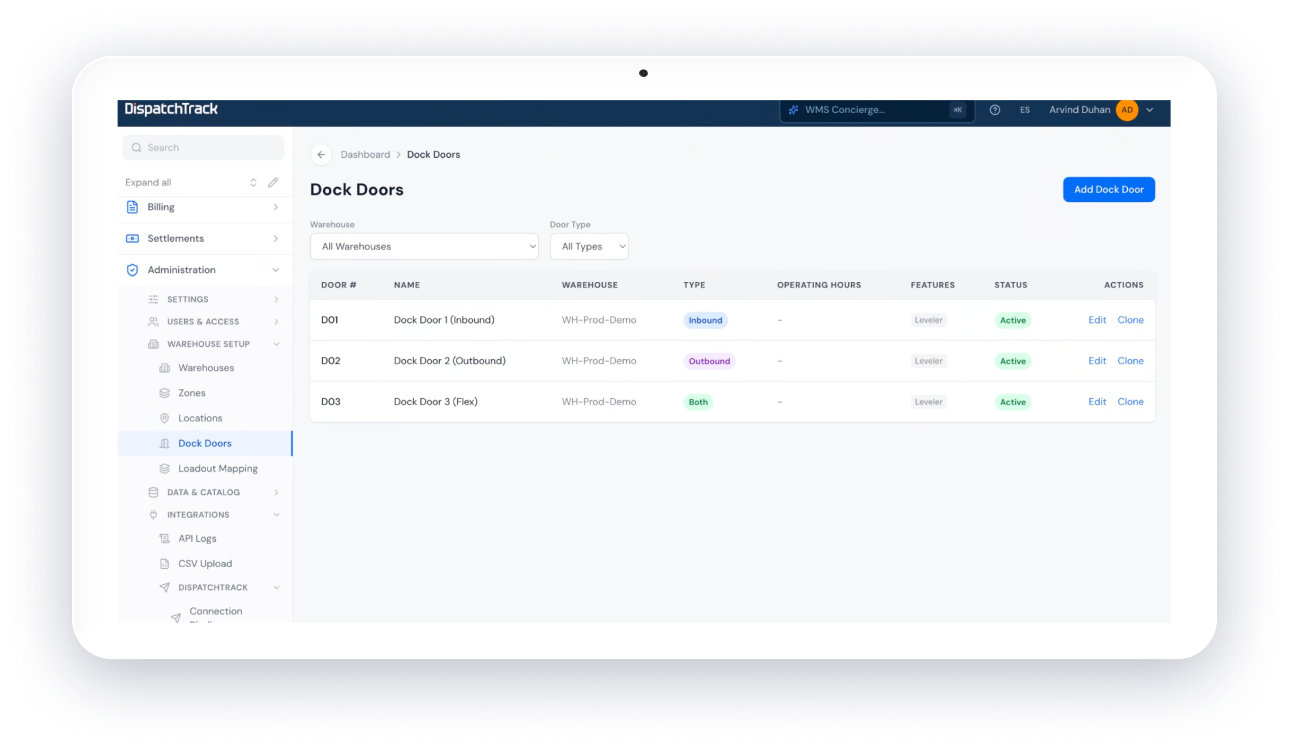Click the sidebar Search field
Viewport: 1289px width, 748px height.
click(x=203, y=148)
